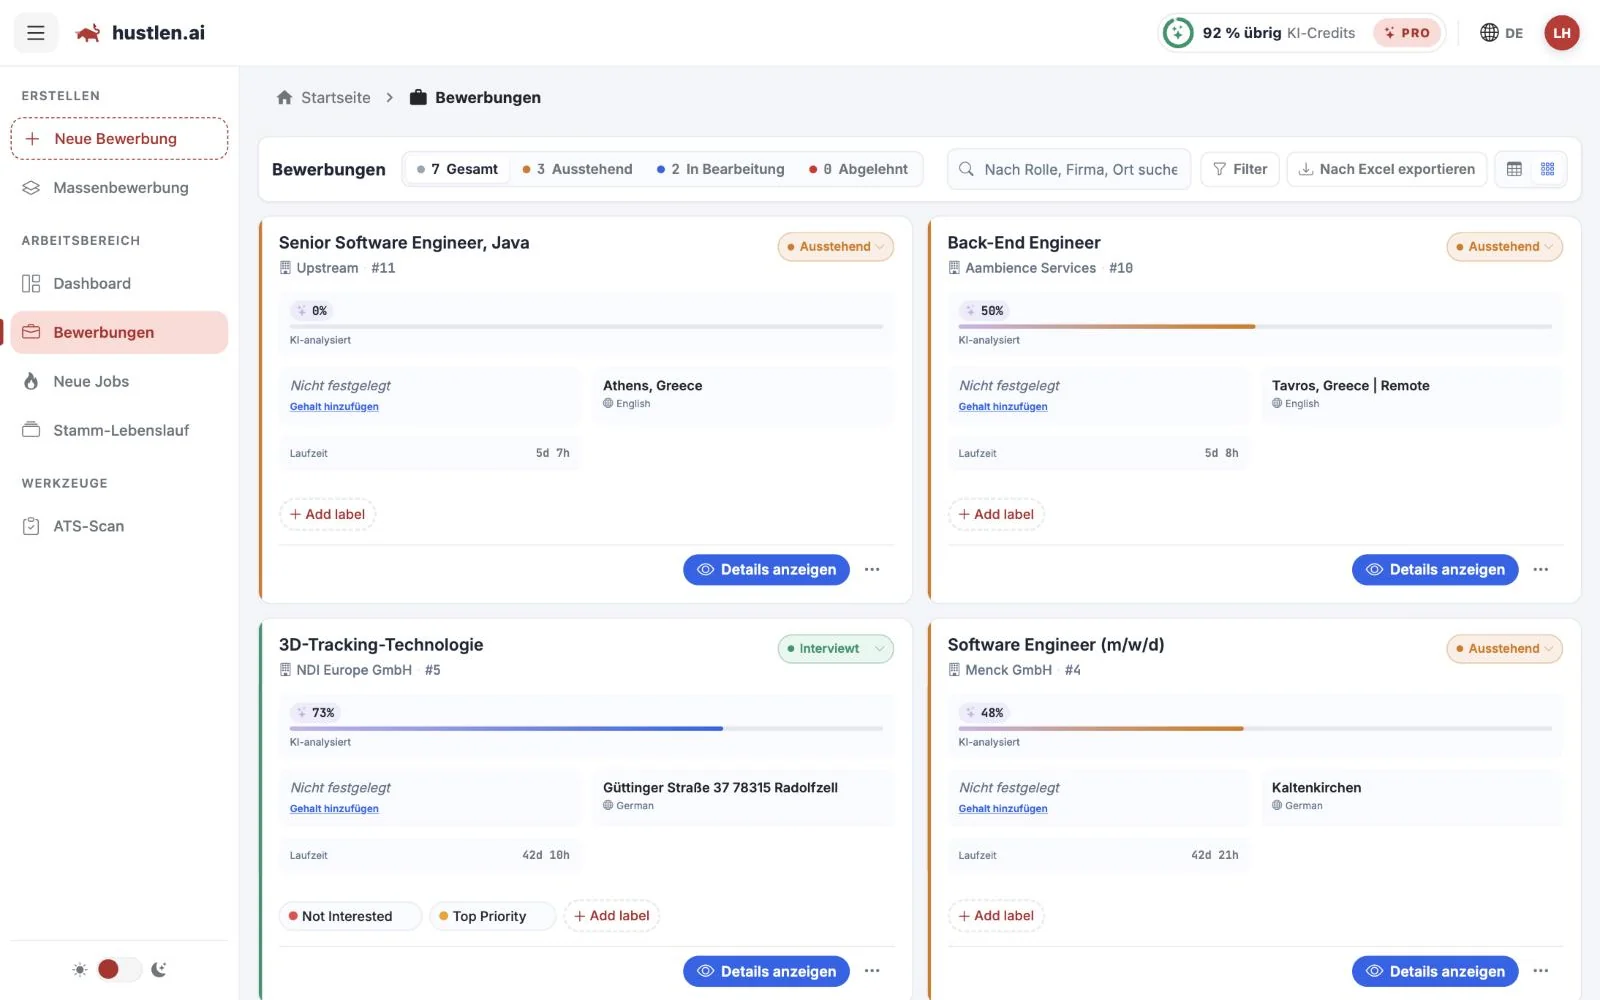Screen dimensions: 1600x1000
Task: Switch to table view layout
Action: pos(1514,169)
